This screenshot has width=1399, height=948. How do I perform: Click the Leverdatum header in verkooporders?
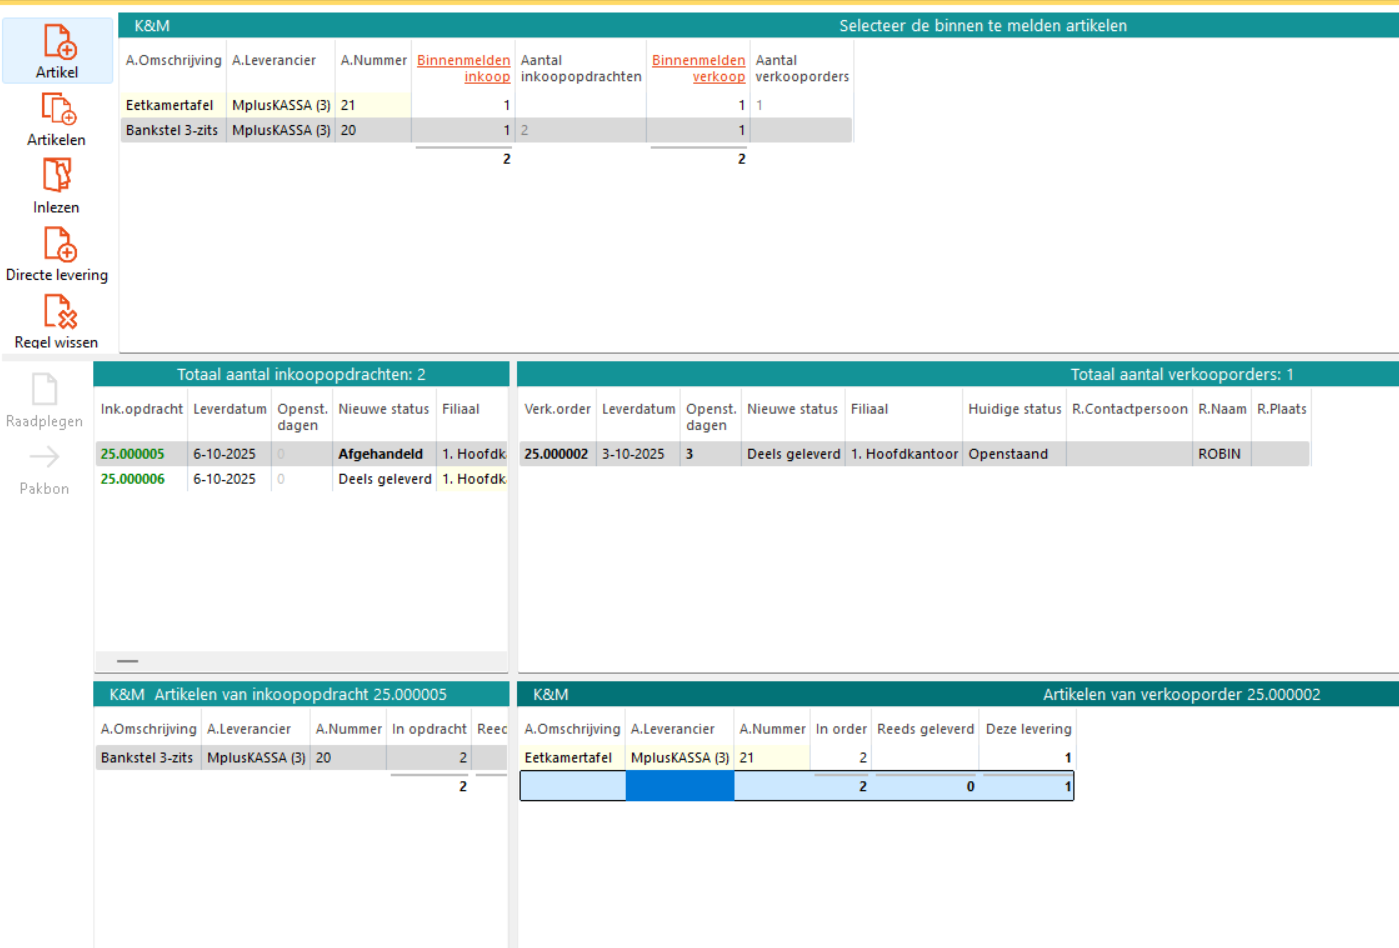638,409
